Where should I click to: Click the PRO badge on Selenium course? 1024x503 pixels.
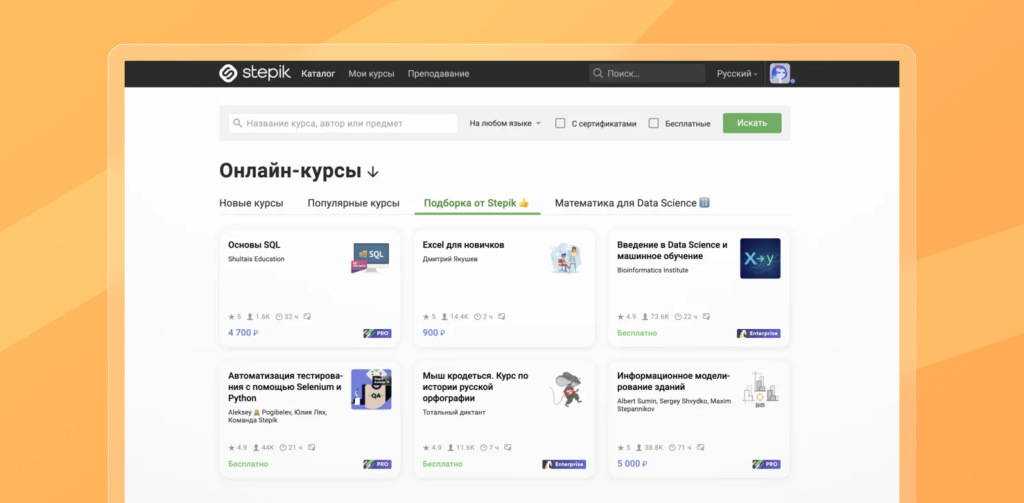click(x=377, y=464)
